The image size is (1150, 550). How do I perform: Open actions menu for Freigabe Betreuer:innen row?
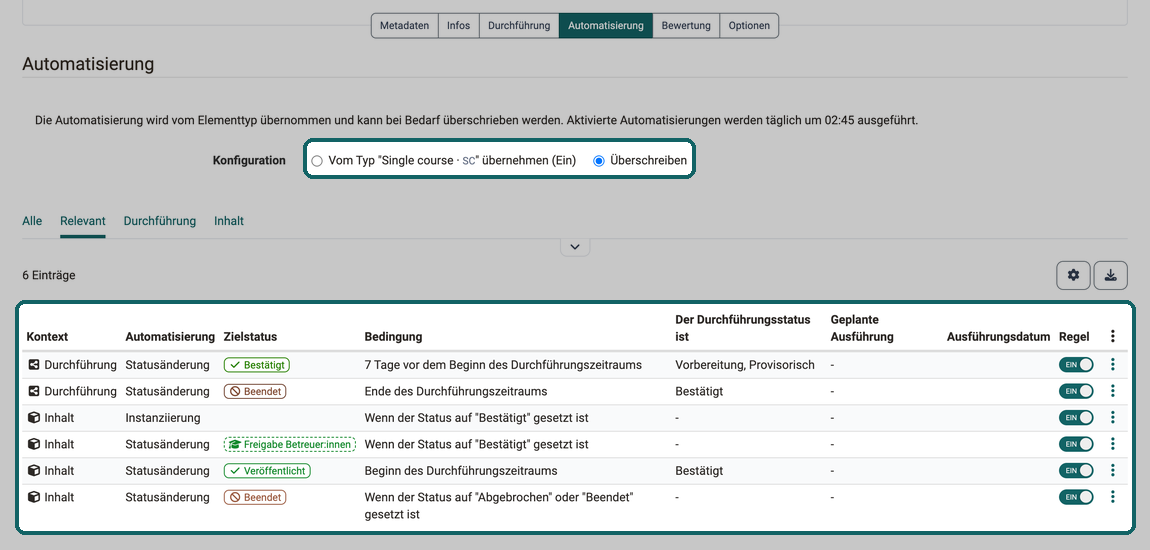point(1113,444)
